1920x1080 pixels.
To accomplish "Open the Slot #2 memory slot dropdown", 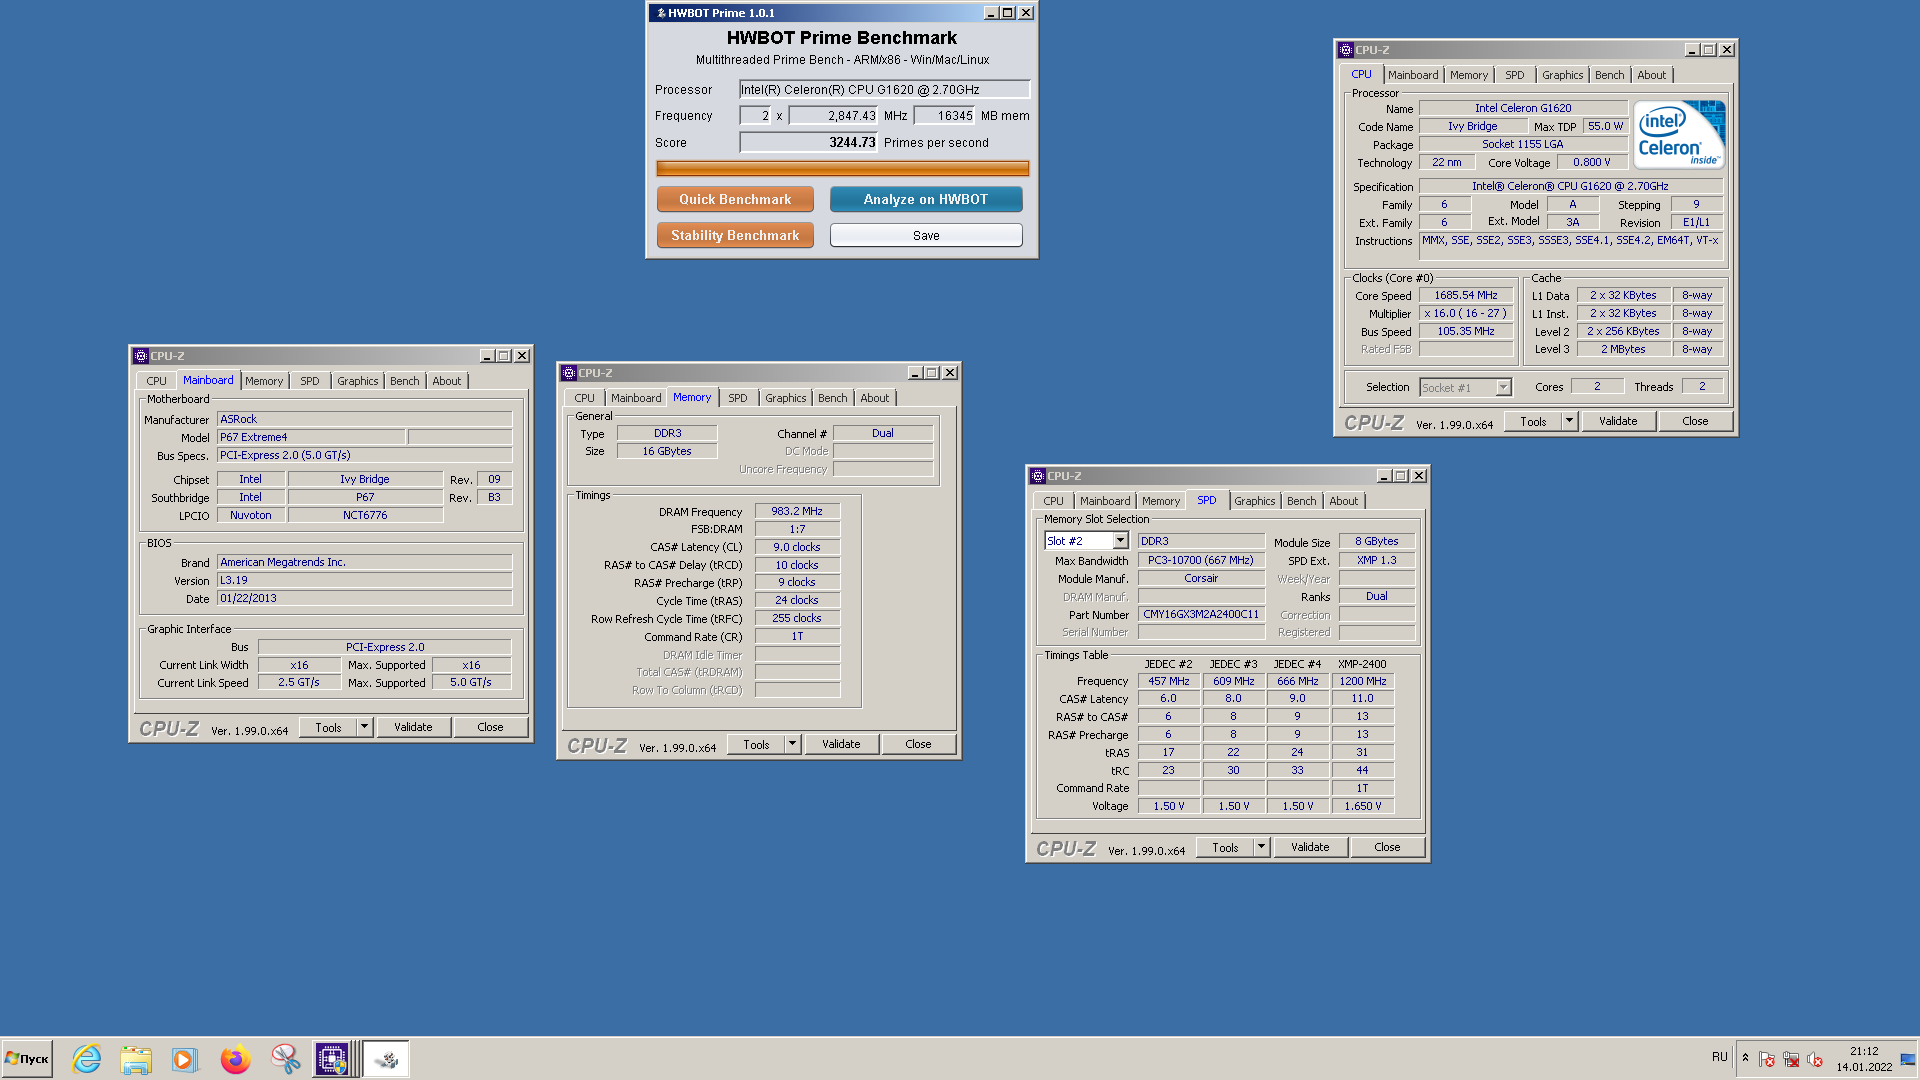I will 1120,541.
